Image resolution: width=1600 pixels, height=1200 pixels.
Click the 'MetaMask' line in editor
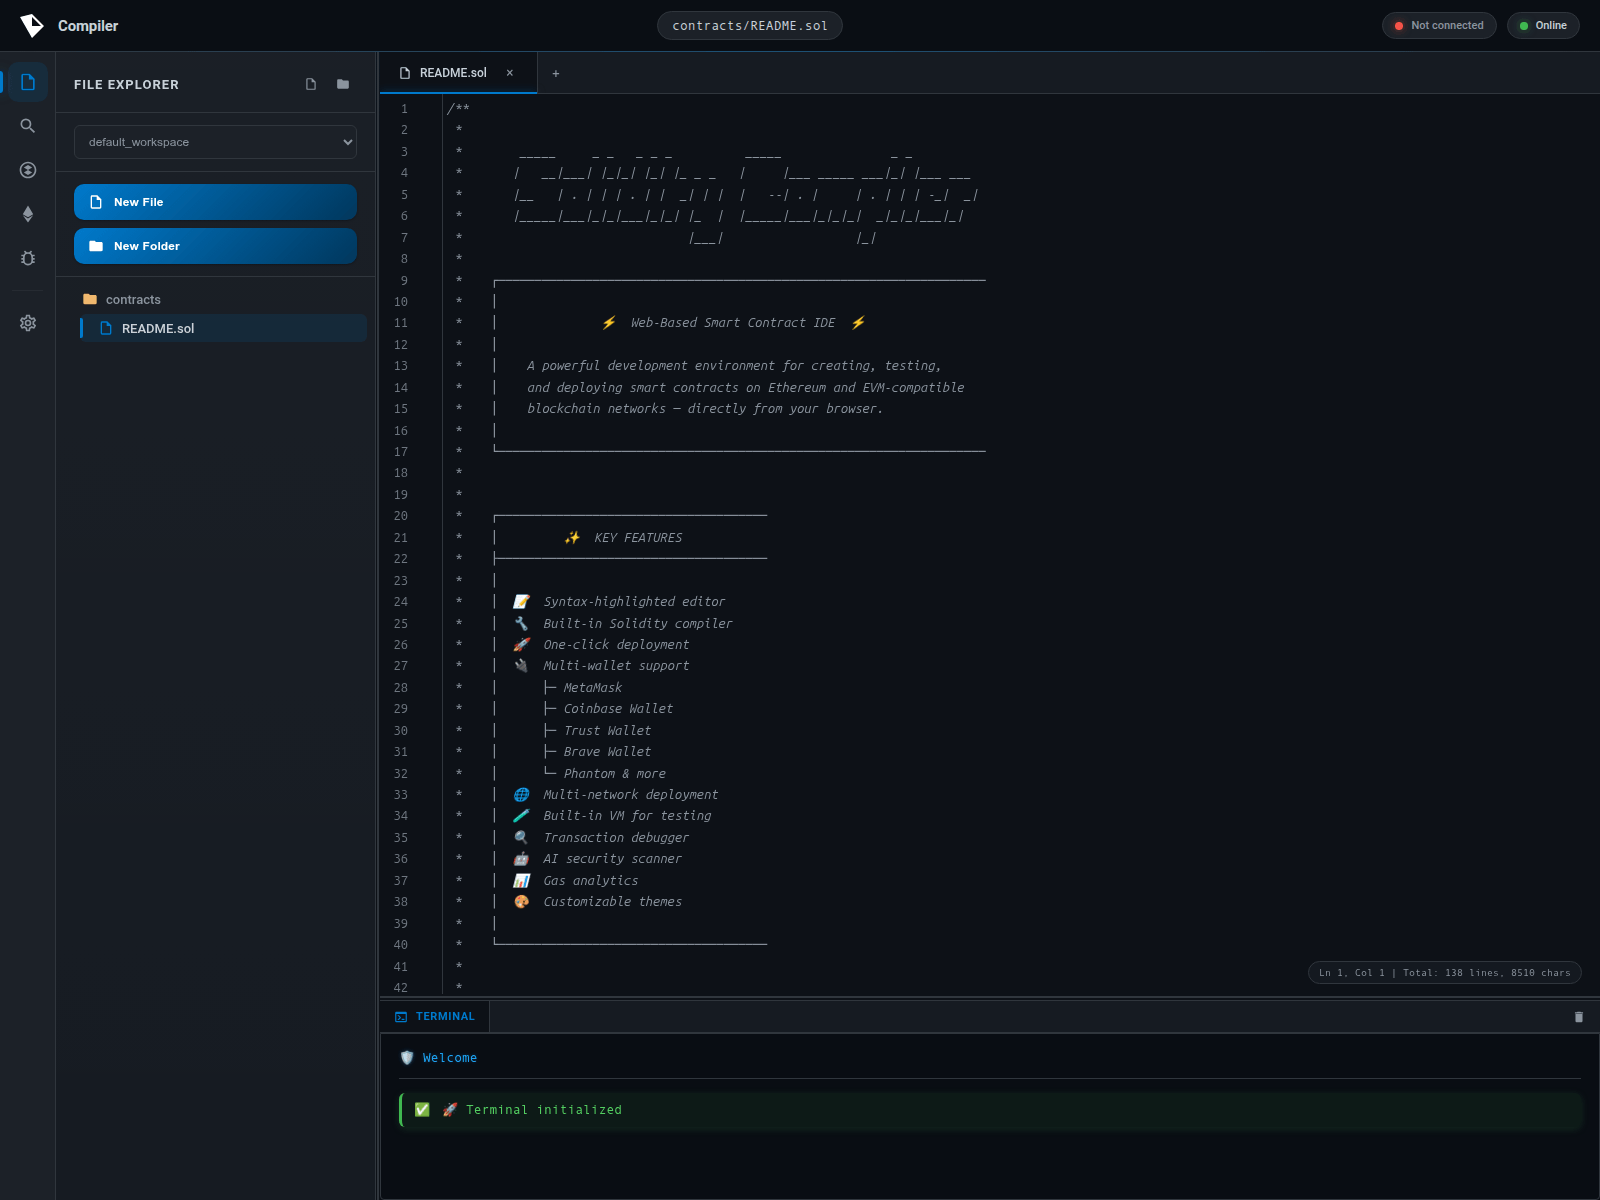click(x=592, y=688)
